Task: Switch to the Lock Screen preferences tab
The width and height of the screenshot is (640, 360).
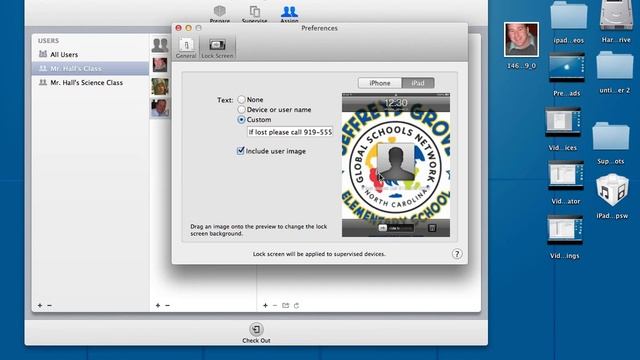Action: click(x=217, y=49)
